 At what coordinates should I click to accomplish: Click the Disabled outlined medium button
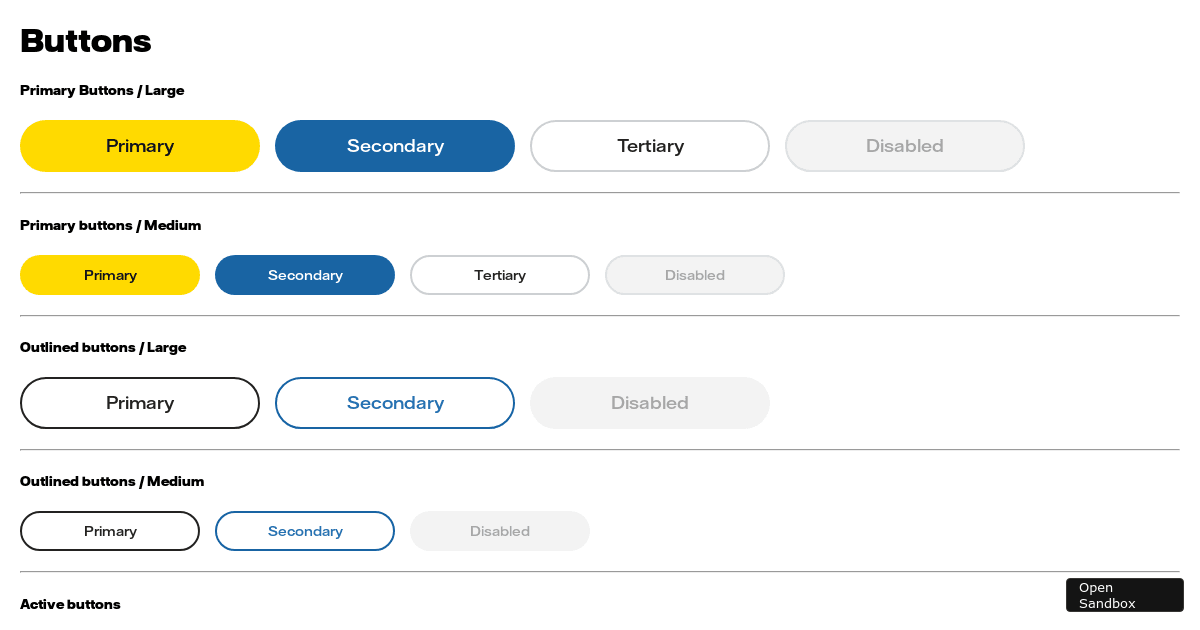click(500, 531)
